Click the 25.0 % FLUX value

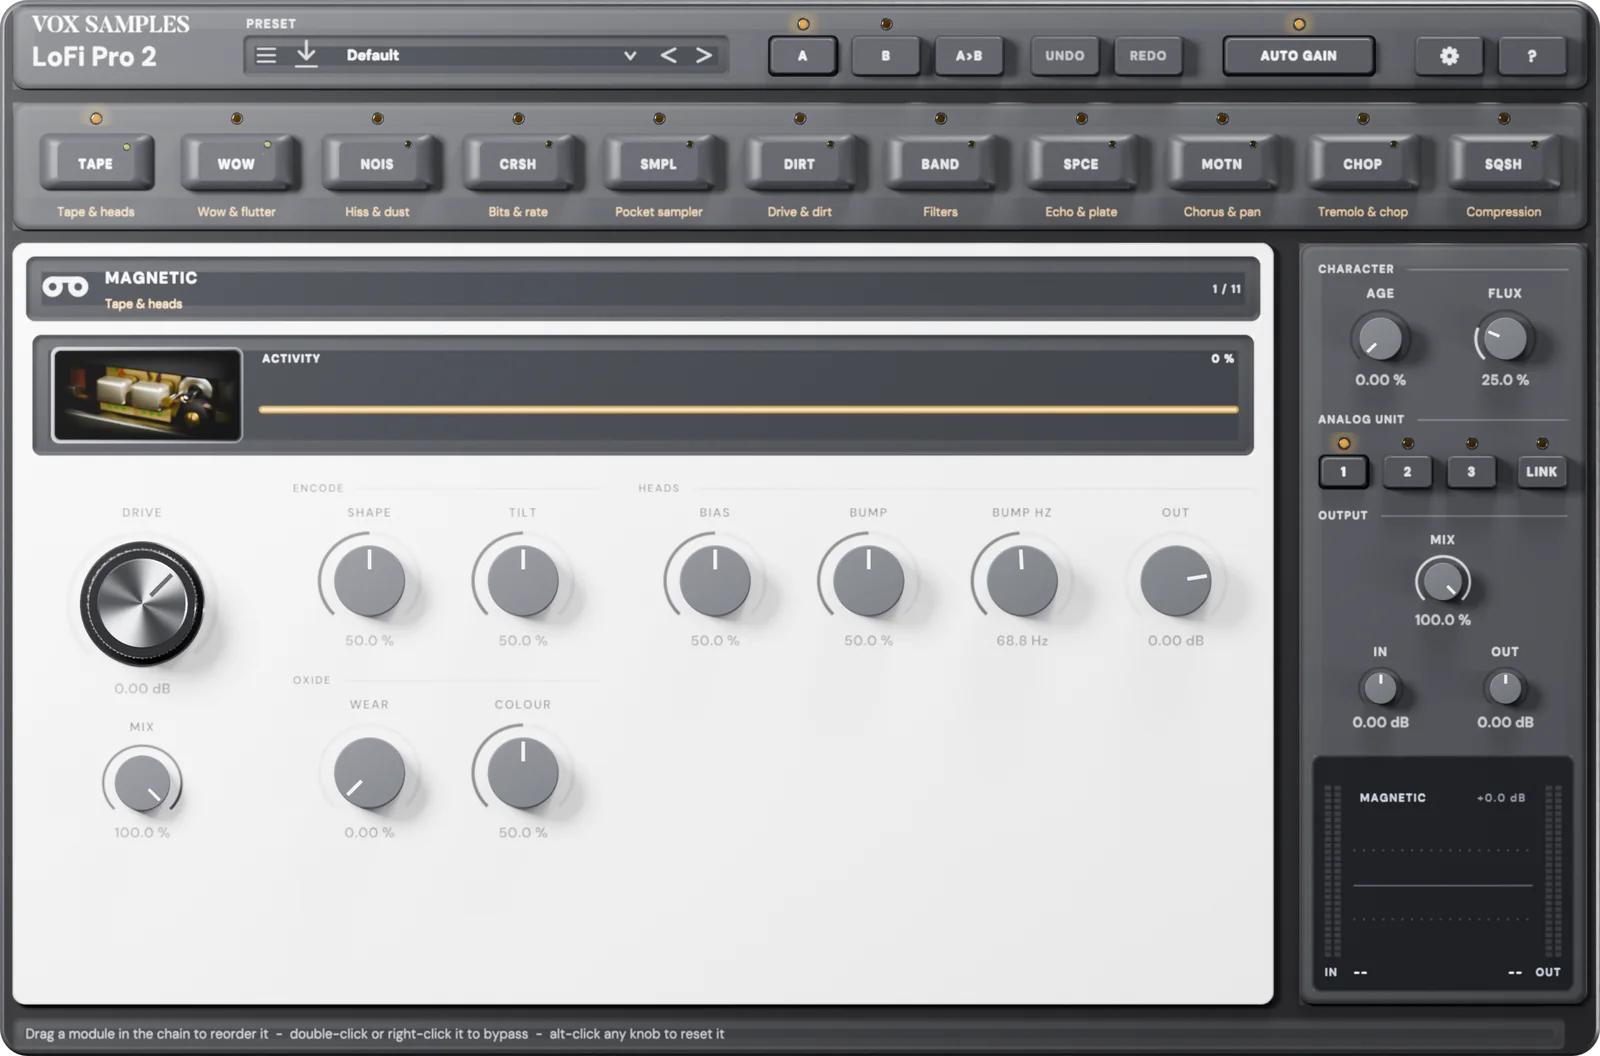pyautogui.click(x=1505, y=380)
